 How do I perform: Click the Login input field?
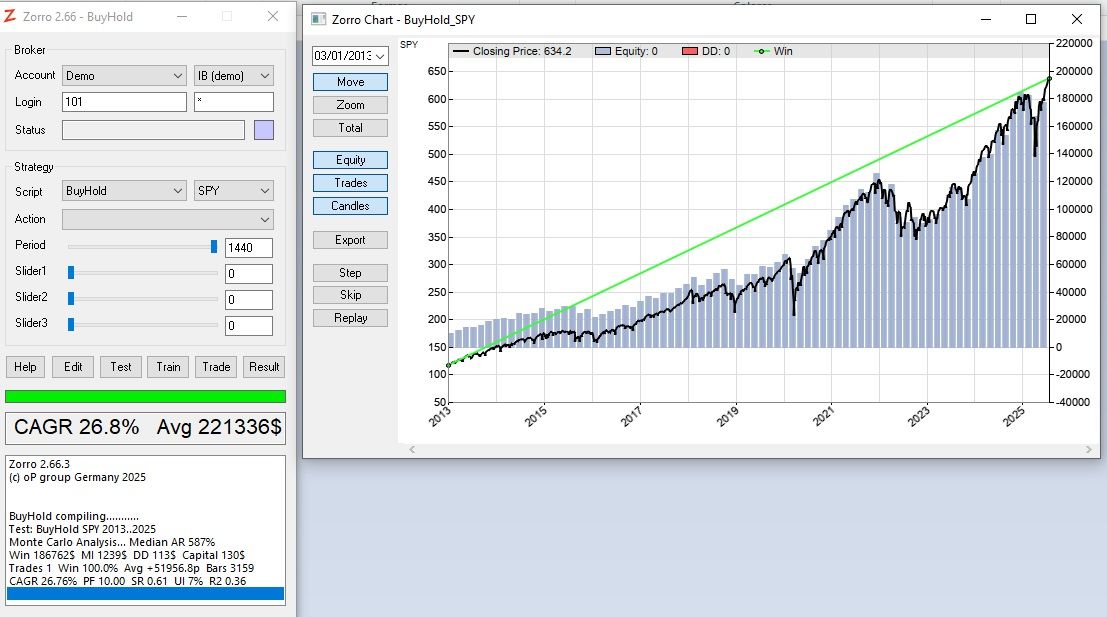(124, 102)
